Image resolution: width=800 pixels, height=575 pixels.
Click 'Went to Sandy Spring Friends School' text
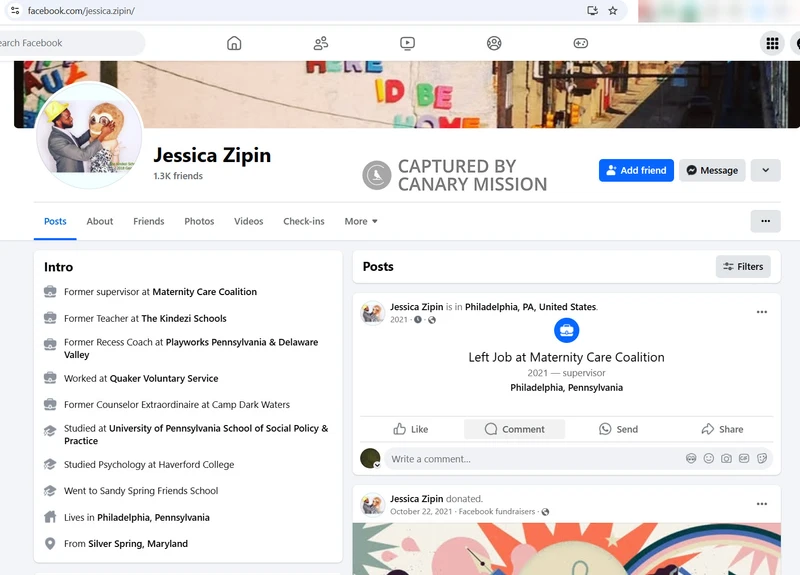(141, 491)
